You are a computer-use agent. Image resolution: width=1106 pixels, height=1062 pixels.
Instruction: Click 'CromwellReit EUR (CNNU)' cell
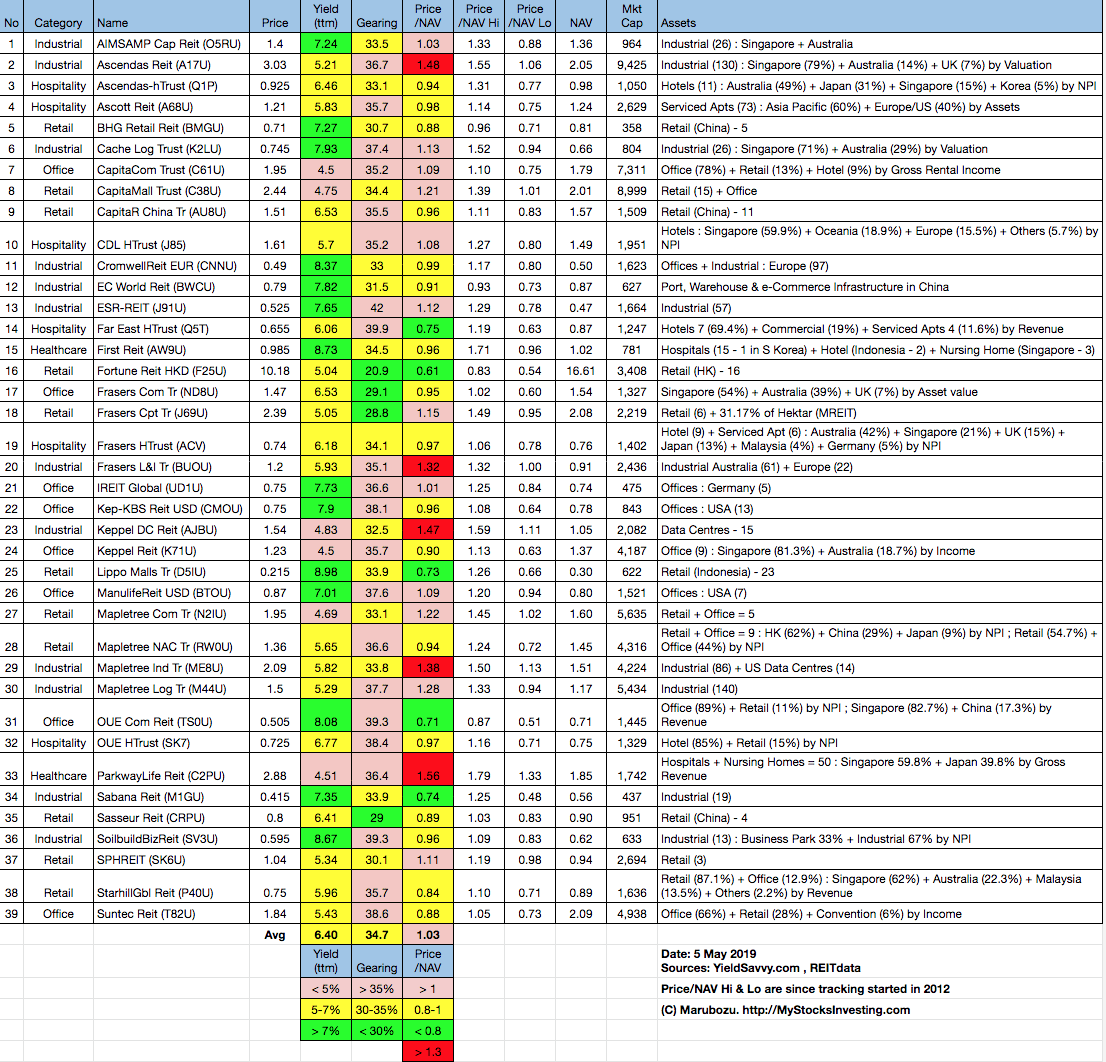click(x=171, y=266)
